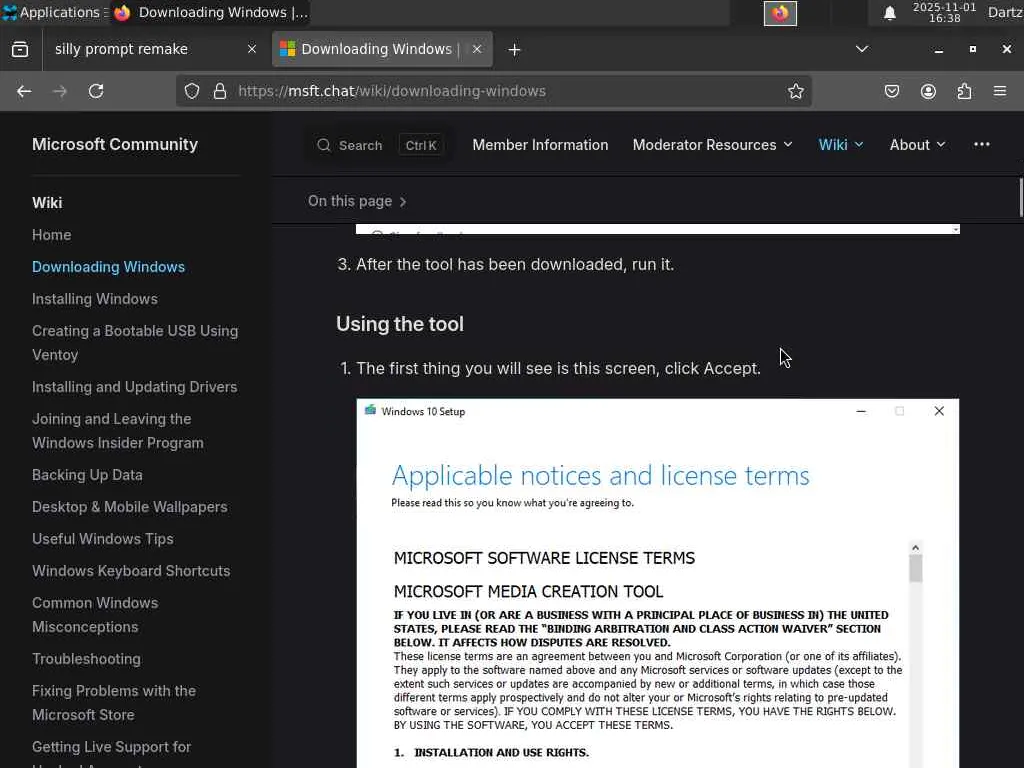Image resolution: width=1024 pixels, height=768 pixels.
Task: Click the 'Using the tool' heading
Action: click(400, 324)
